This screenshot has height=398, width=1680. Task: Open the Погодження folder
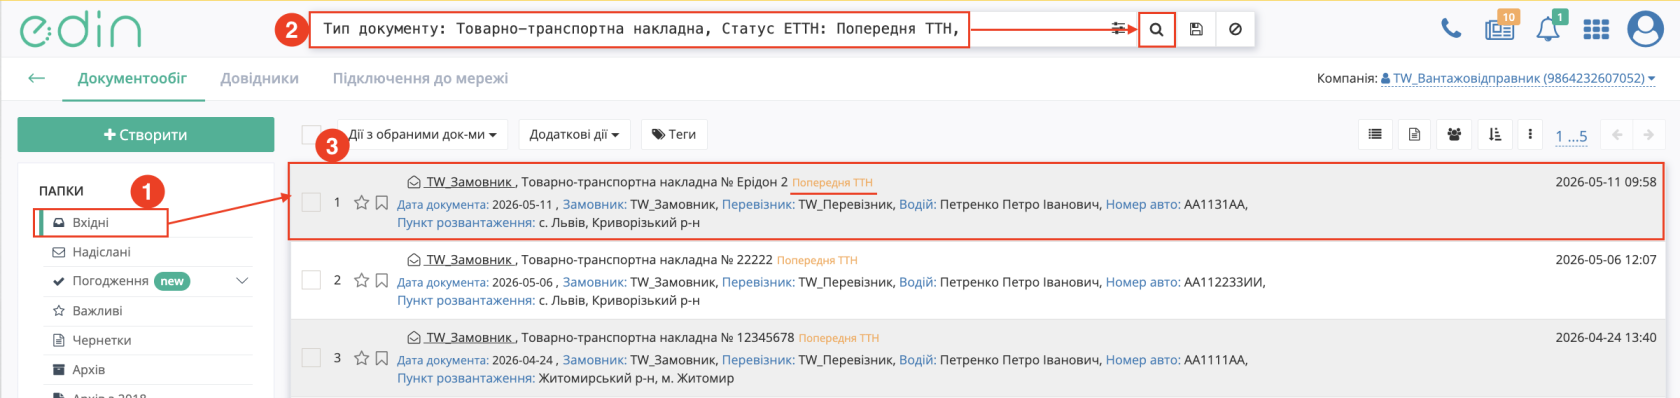pos(110,281)
